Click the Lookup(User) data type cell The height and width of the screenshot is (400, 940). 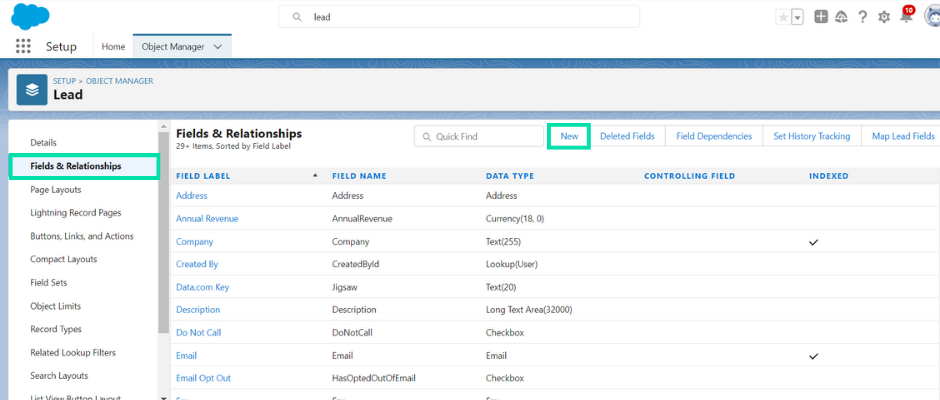pos(511,264)
